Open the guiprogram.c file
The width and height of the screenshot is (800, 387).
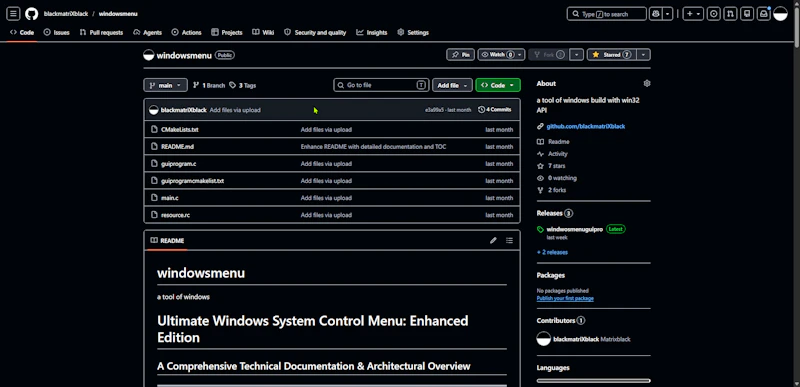point(179,164)
